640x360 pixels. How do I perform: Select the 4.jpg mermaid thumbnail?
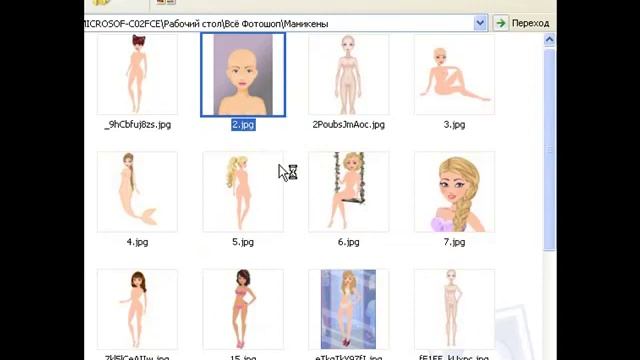[137, 192]
